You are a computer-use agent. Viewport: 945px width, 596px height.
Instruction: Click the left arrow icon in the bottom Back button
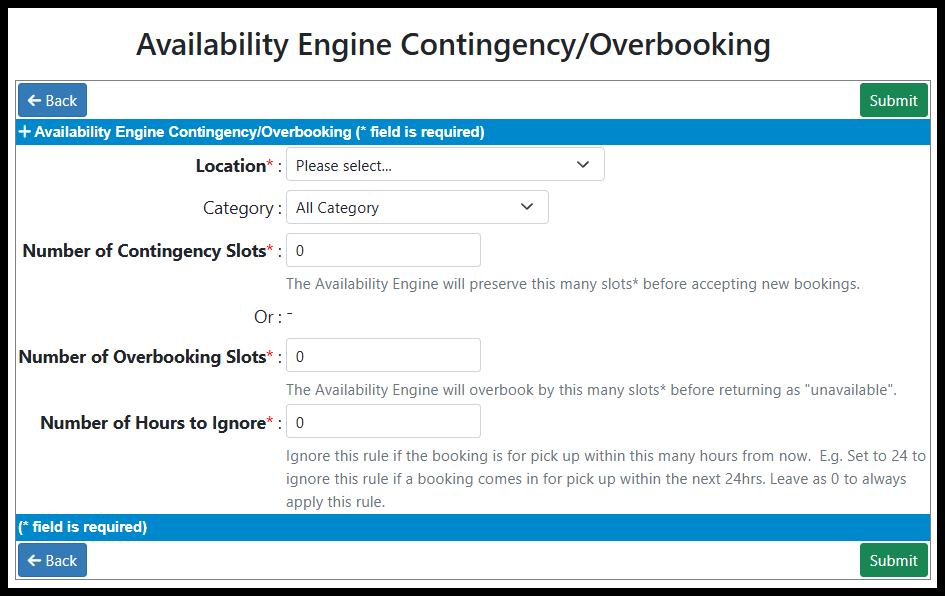34,560
